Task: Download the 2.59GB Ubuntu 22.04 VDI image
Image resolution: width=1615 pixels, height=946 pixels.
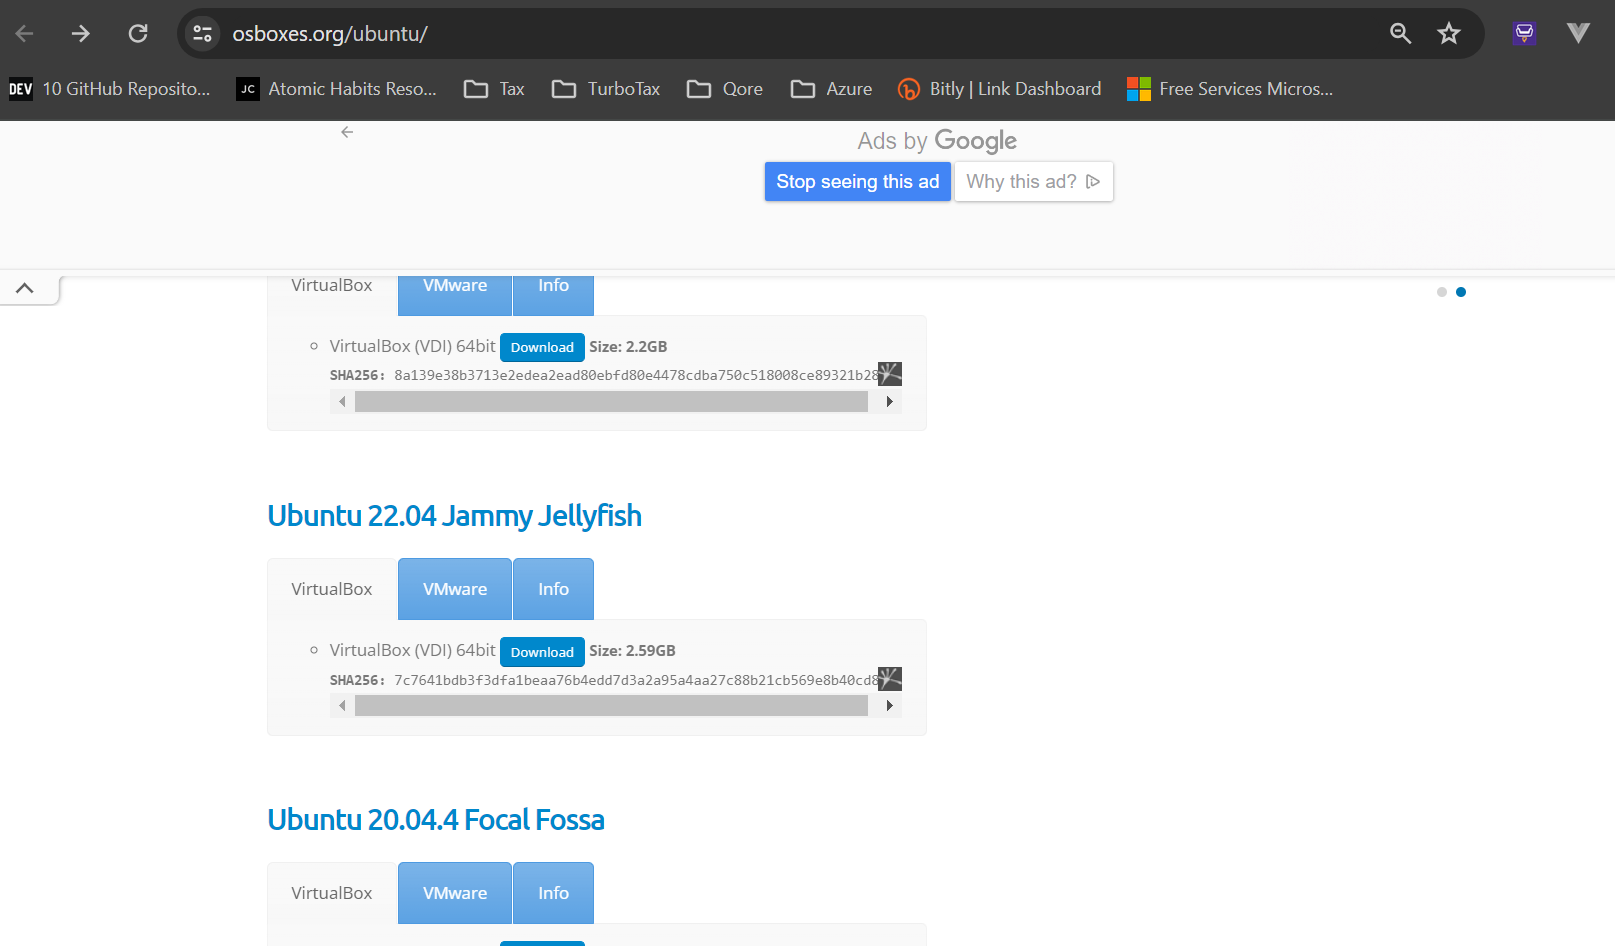Action: (542, 652)
